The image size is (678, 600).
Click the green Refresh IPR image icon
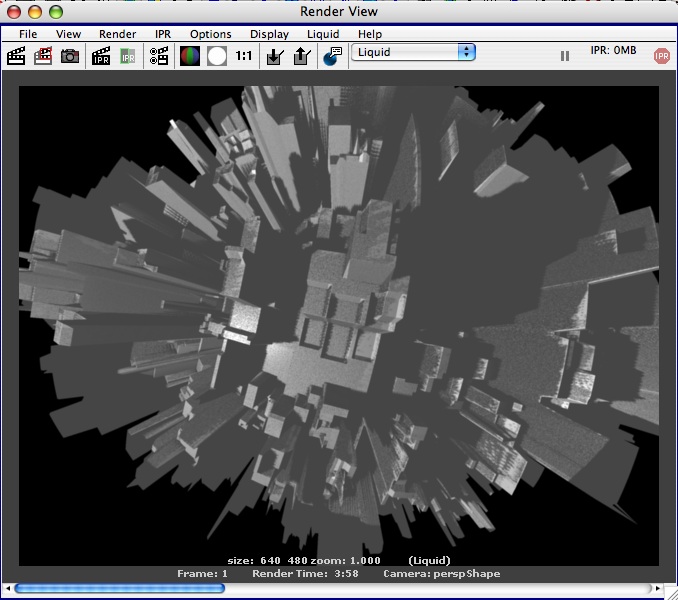coord(128,56)
